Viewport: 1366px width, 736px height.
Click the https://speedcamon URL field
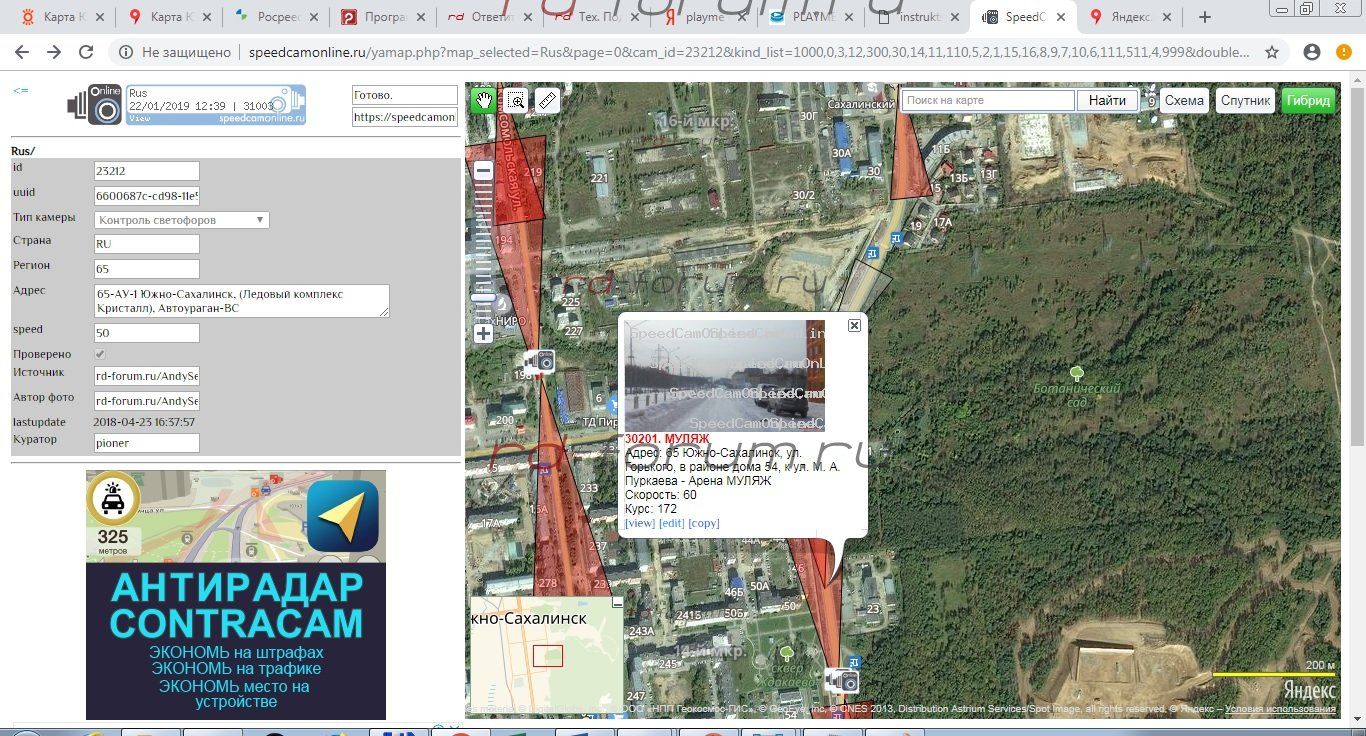(404, 117)
